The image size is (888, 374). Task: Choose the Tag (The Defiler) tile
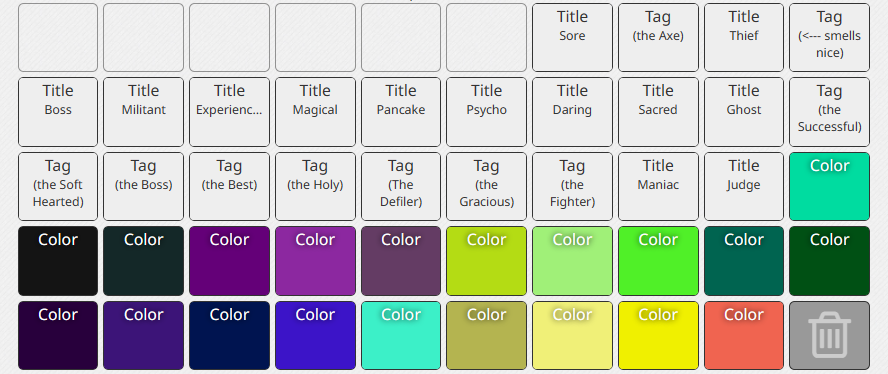pyautogui.click(x=400, y=186)
